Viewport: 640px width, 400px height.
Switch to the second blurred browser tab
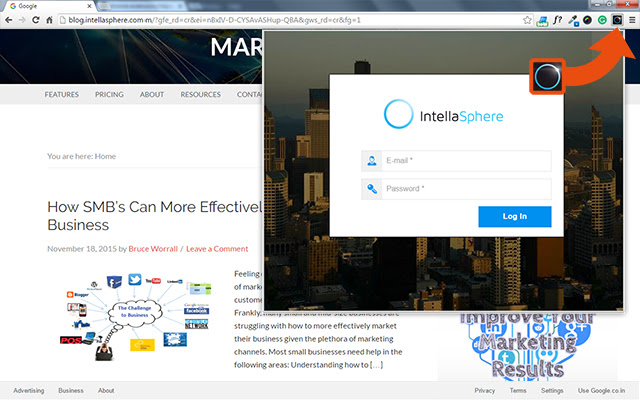click(x=141, y=6)
